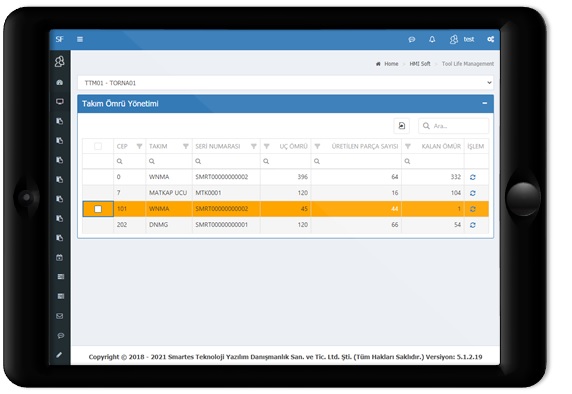The image size is (572, 394).
Task: Open the monitor screen icon in the sidebar
Action: coord(60,101)
